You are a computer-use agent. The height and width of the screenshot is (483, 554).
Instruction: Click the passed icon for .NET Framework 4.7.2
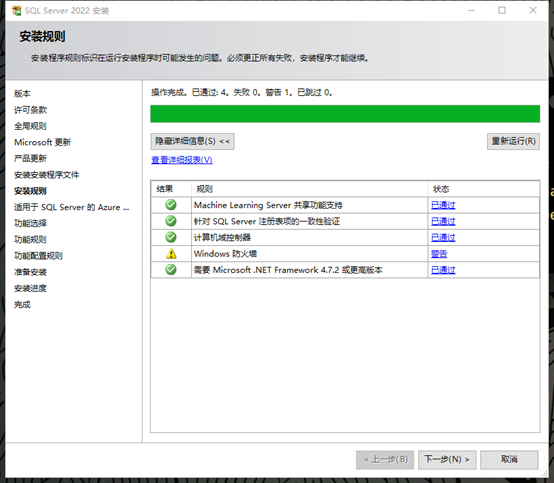[x=171, y=270]
